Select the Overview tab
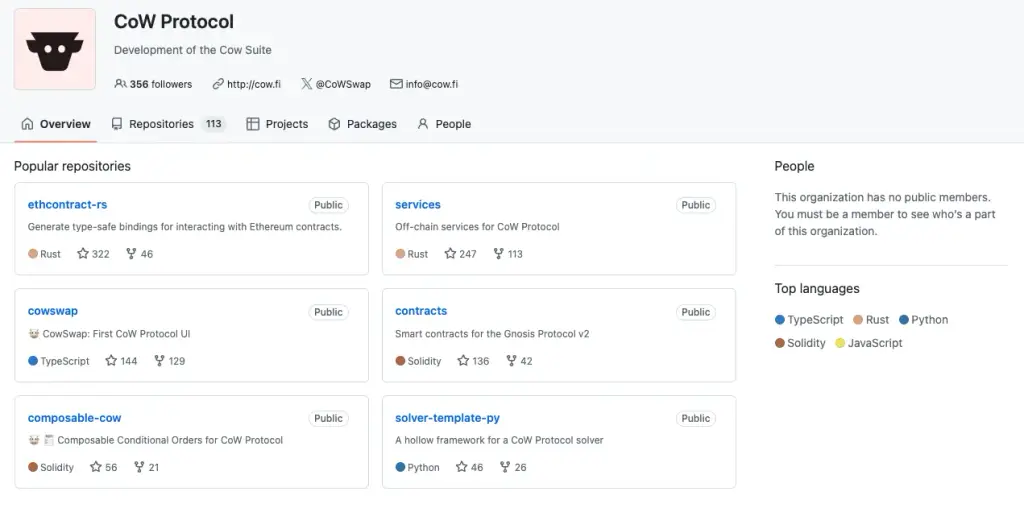1024x508 pixels. click(56, 124)
